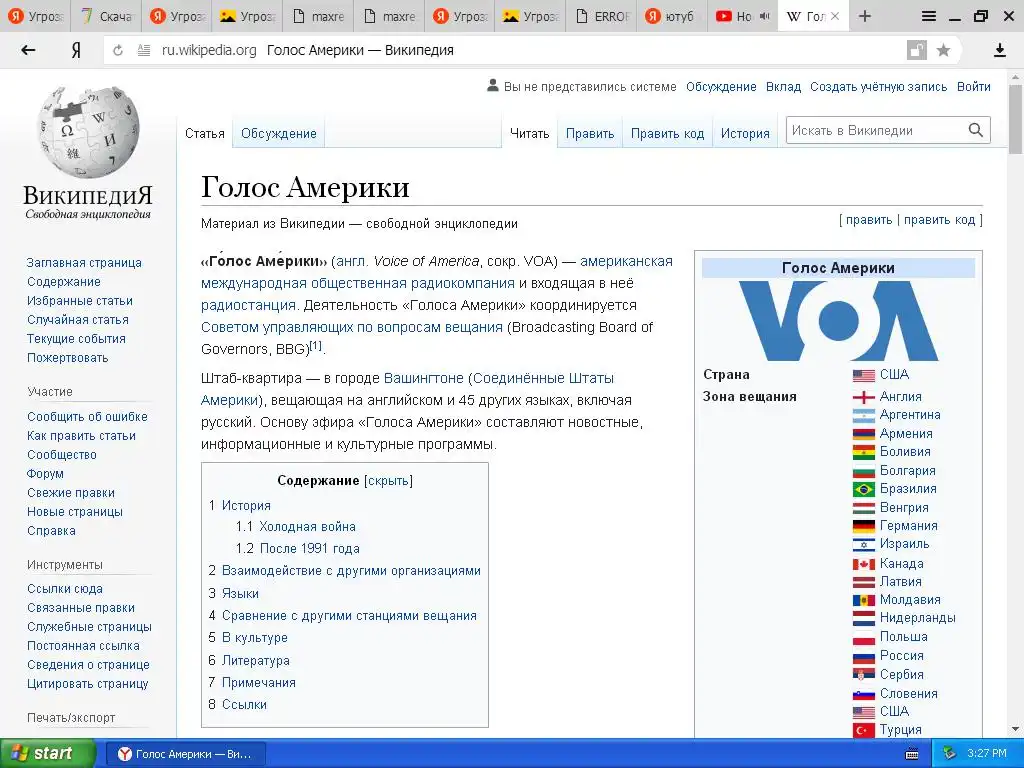1024x768 pixels.
Task: Mute audio on the YouTube tab
Action: [765, 16]
